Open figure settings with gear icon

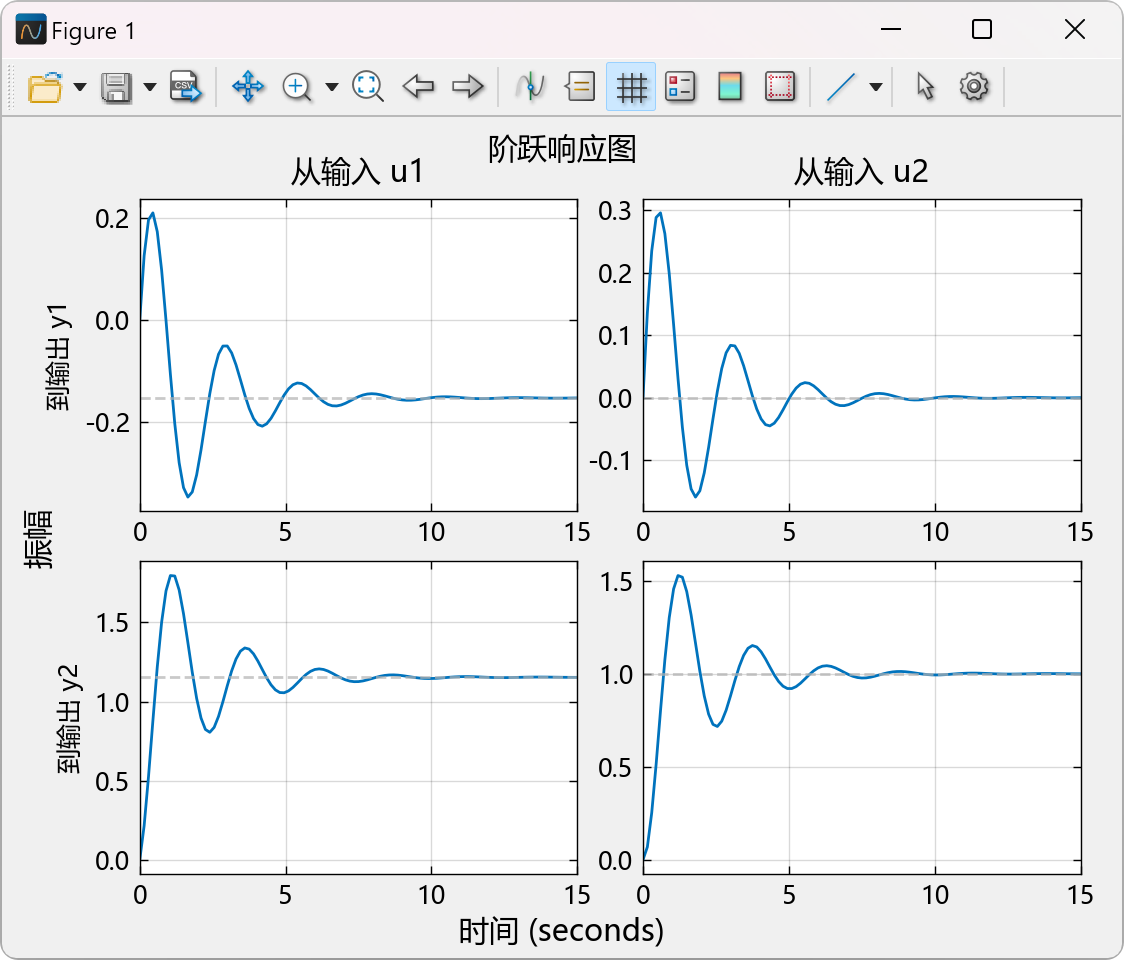pos(973,87)
